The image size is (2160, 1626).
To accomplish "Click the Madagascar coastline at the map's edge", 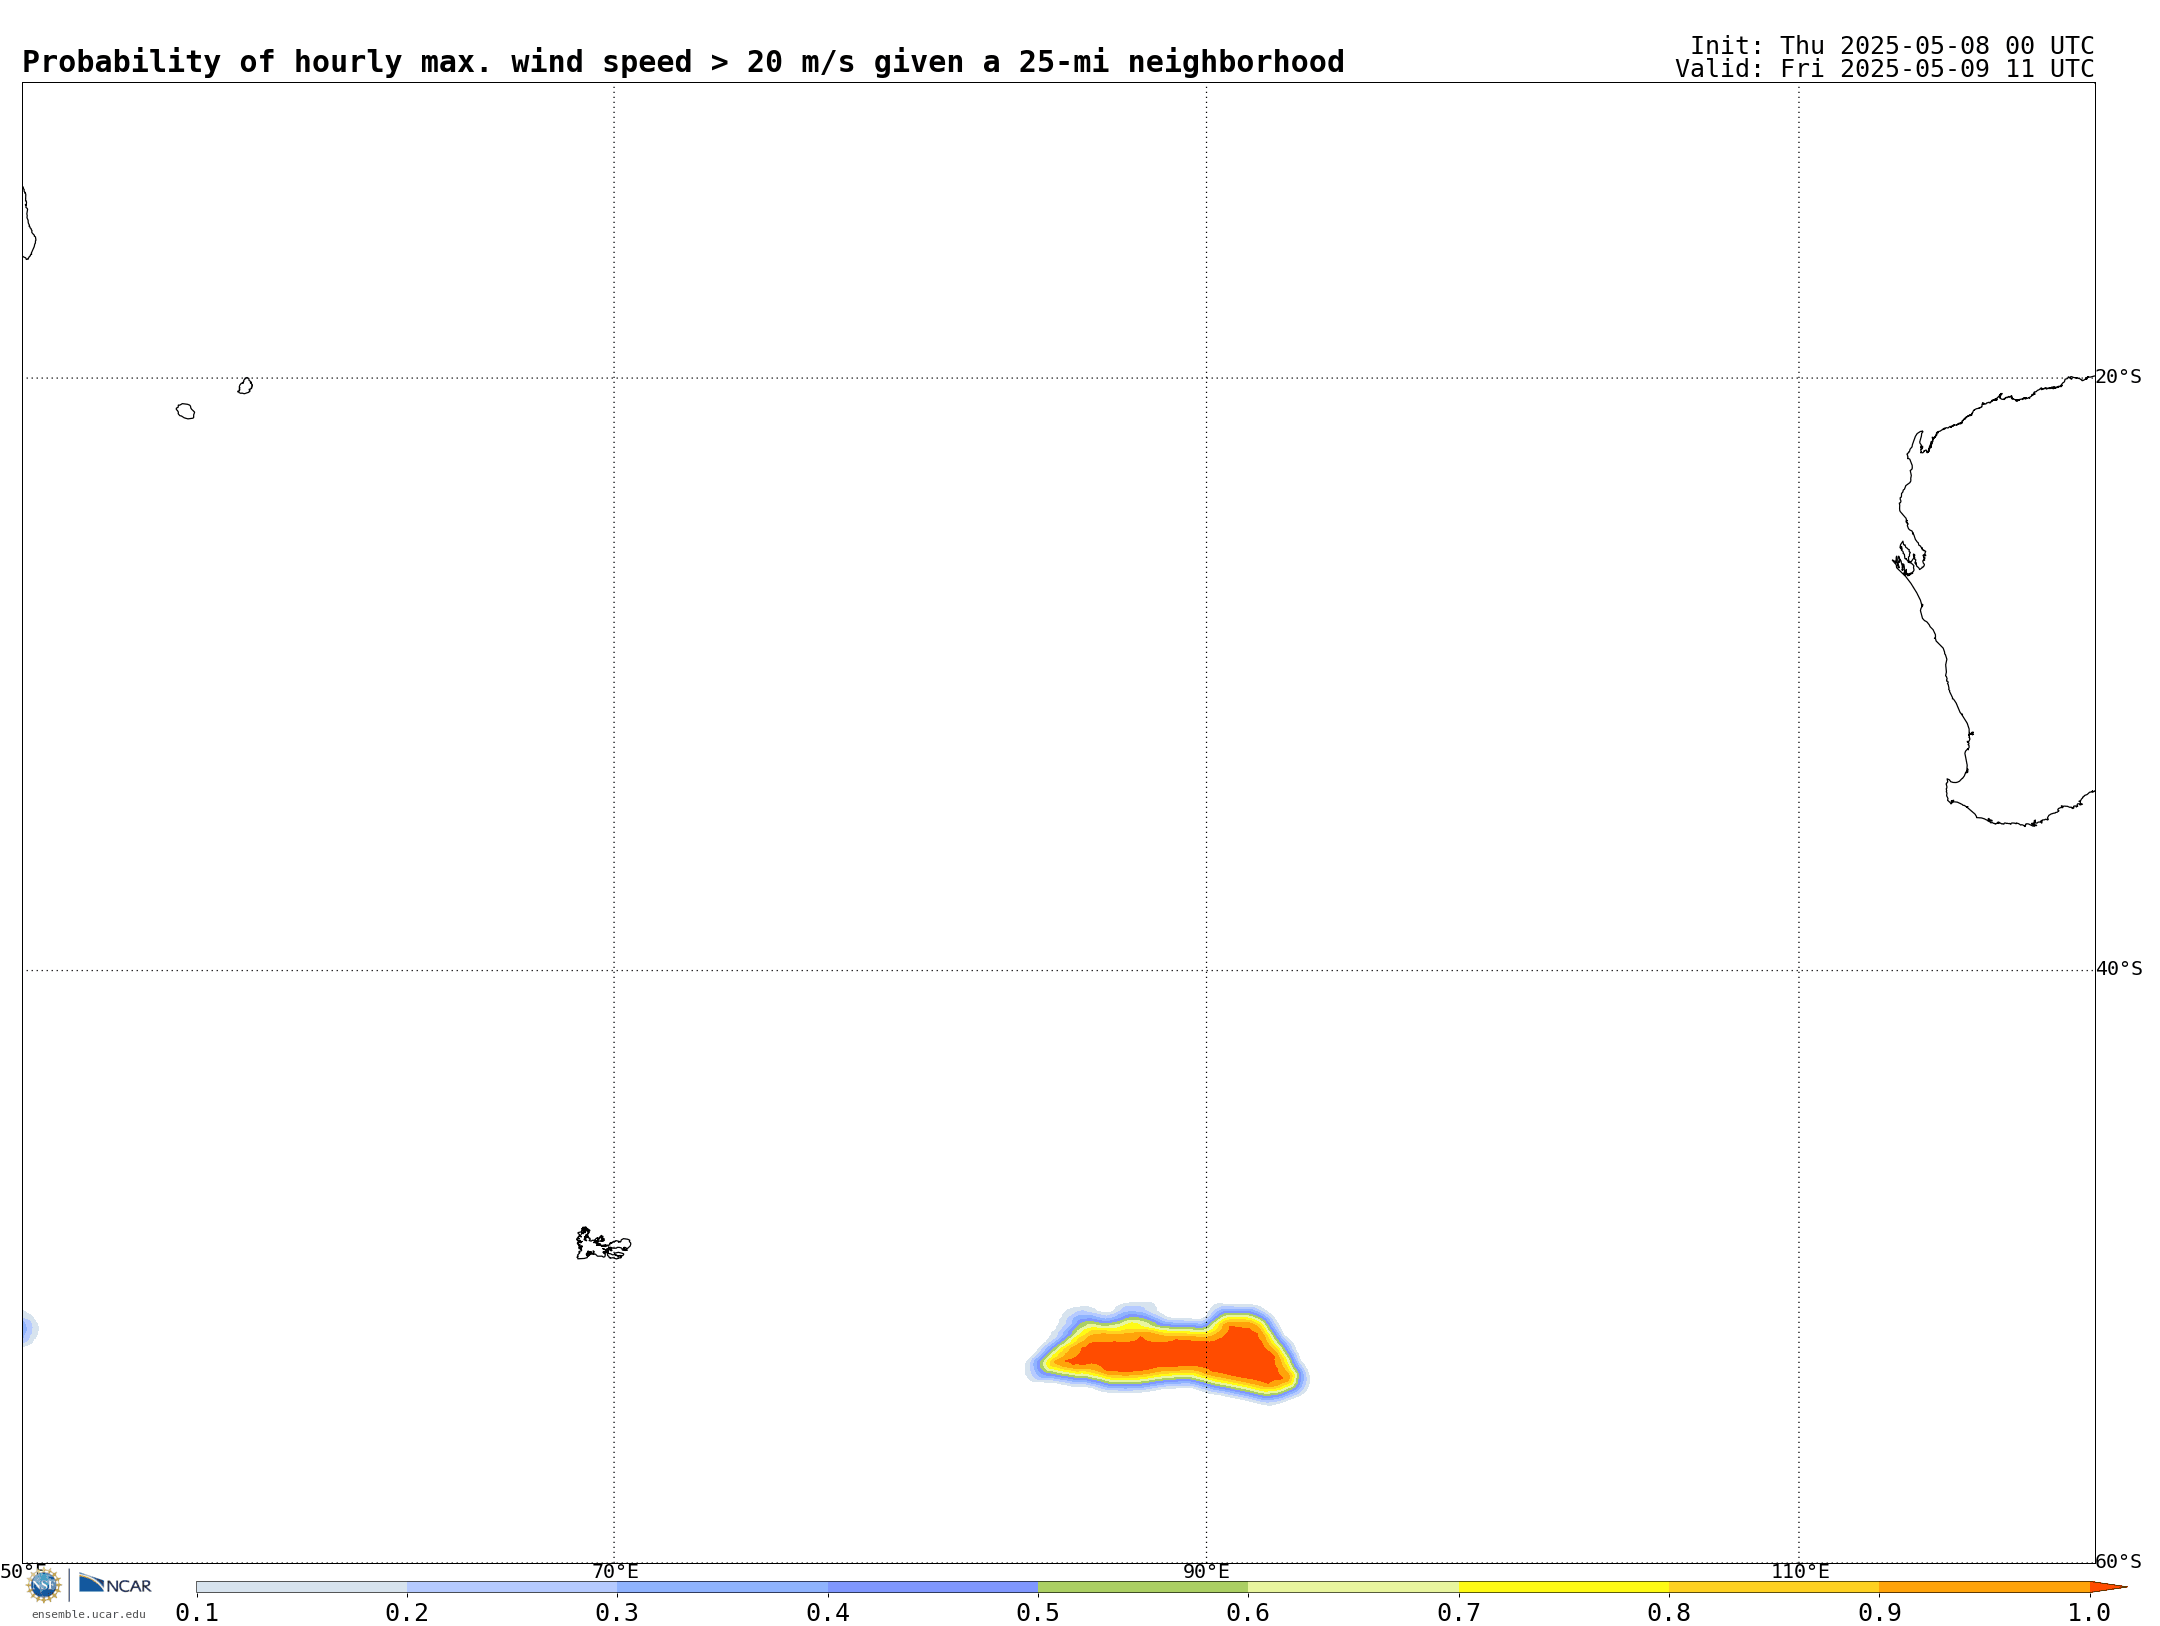I will point(29,222).
